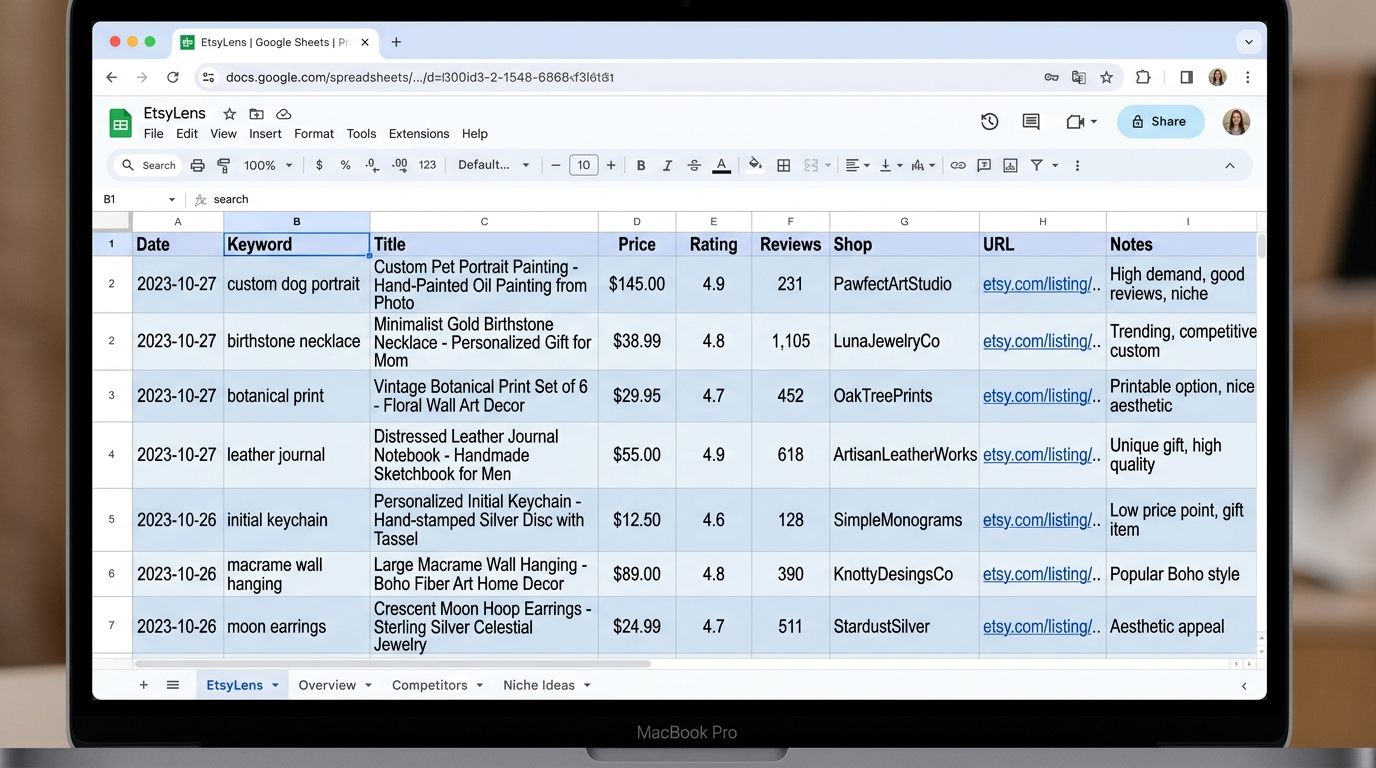The width and height of the screenshot is (1376, 768).
Task: Open the Extensions menu
Action: [x=419, y=134]
